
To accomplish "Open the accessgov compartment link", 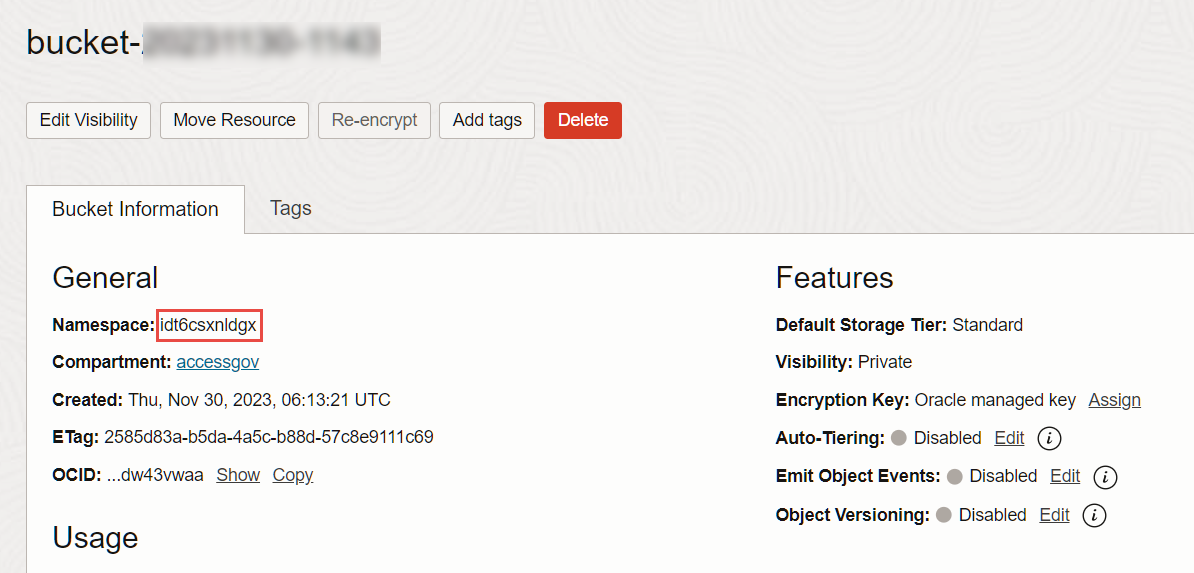I will (x=218, y=362).
